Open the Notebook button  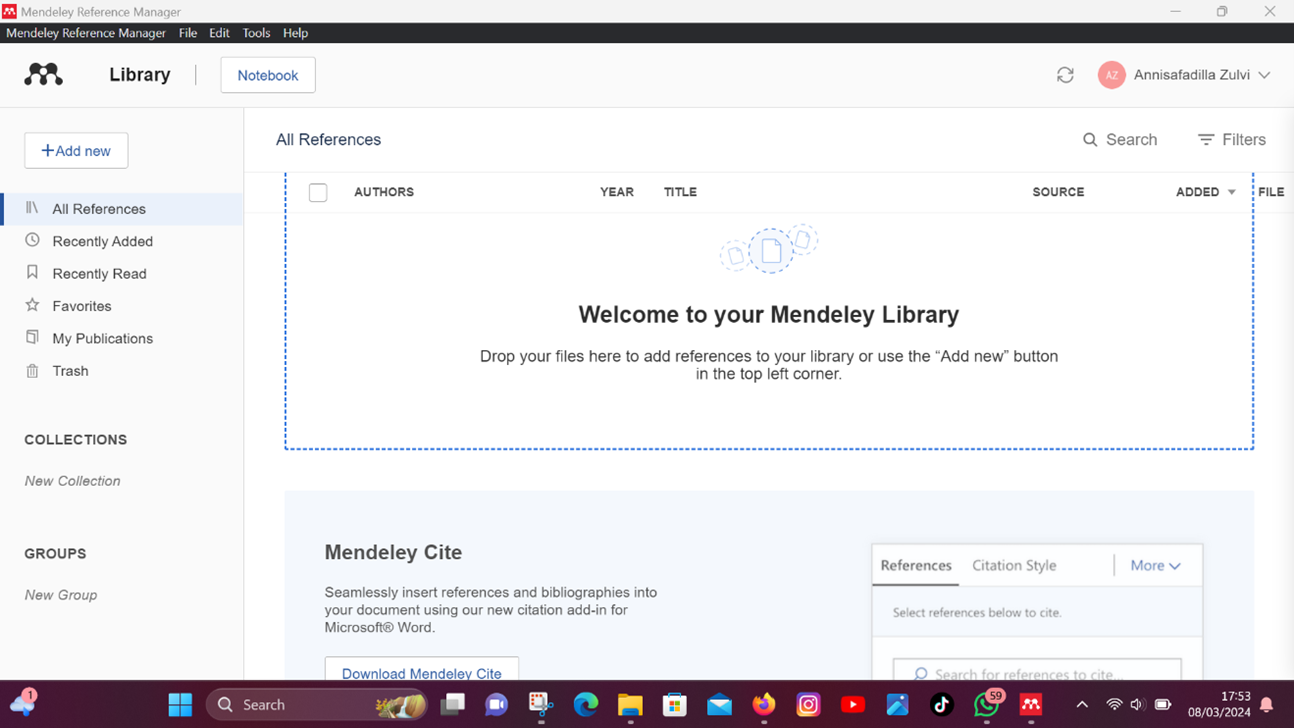click(x=268, y=75)
